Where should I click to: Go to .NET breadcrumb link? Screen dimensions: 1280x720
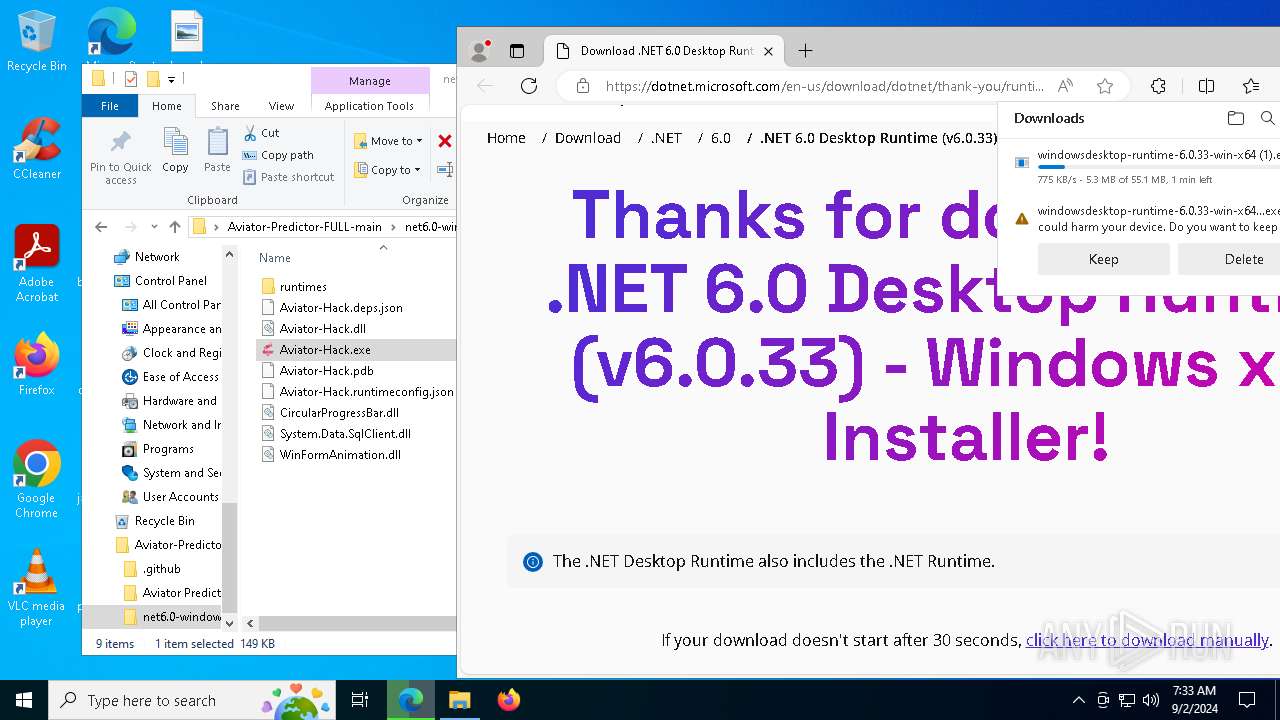(666, 138)
